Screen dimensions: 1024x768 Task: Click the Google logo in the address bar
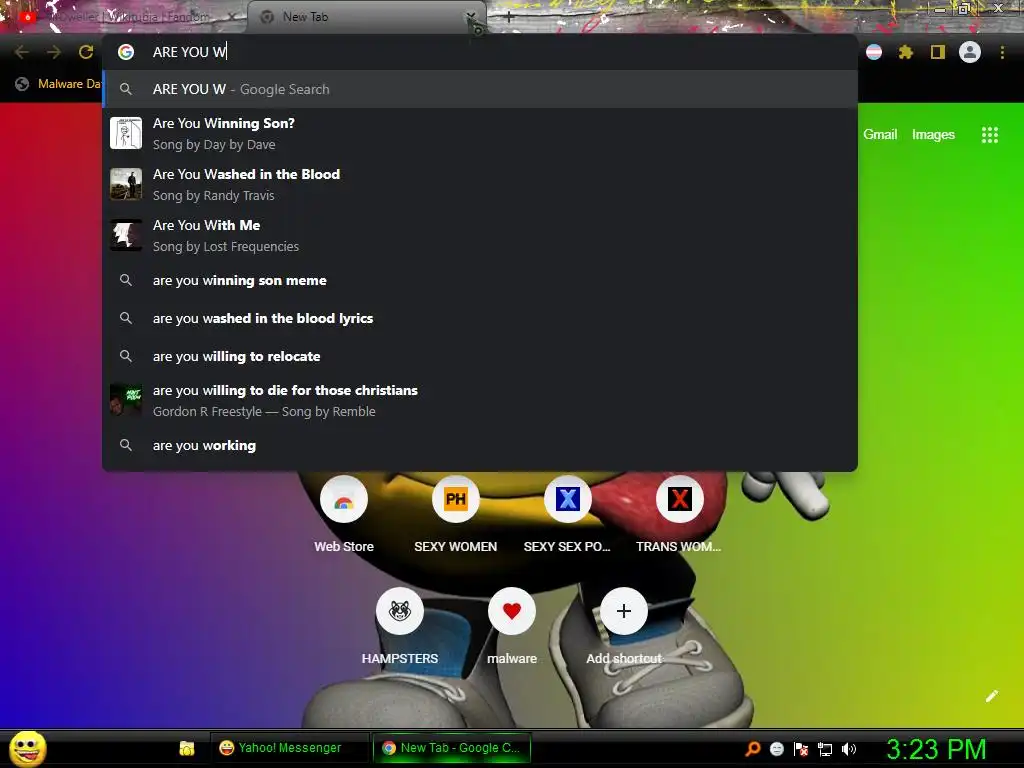pyautogui.click(x=126, y=52)
